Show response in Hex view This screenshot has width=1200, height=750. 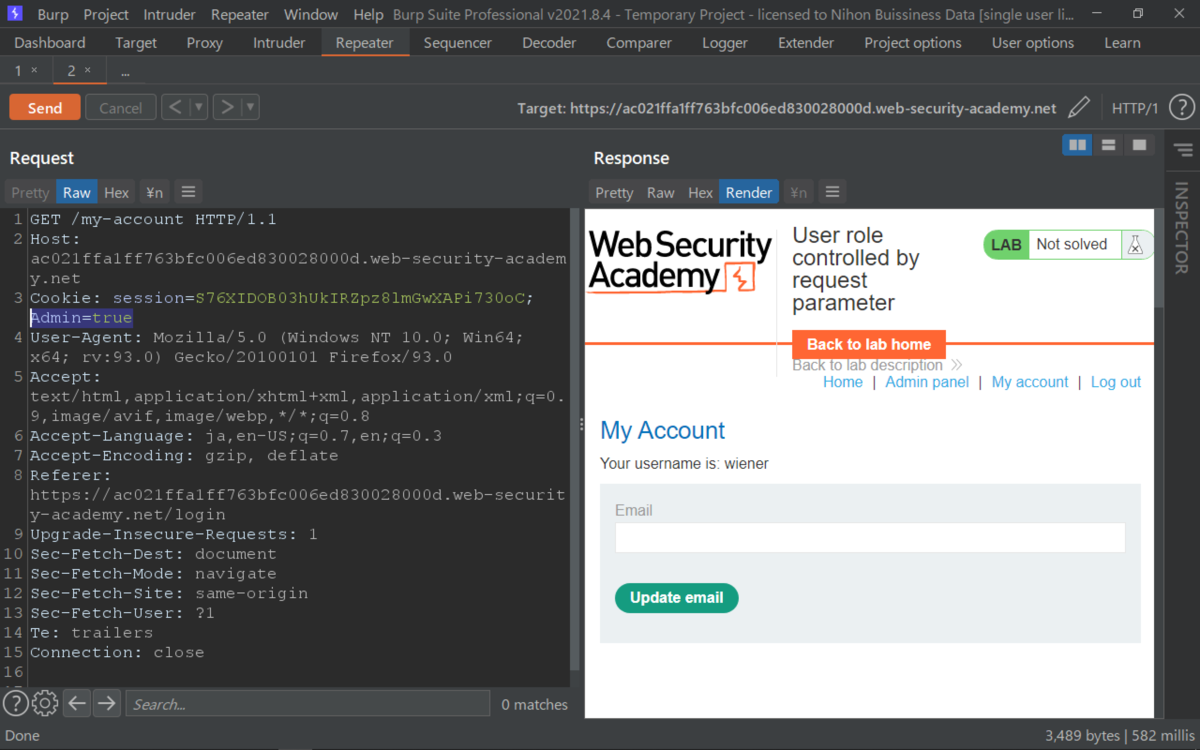pyautogui.click(x=701, y=192)
